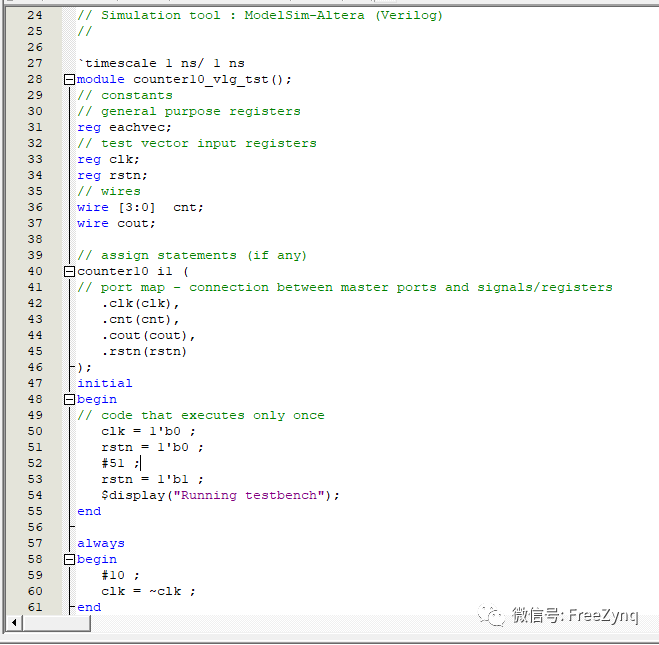Click the "rstn = 1'b1 ;" statement
Image resolution: width=659 pixels, height=645 pixels.
point(152,479)
